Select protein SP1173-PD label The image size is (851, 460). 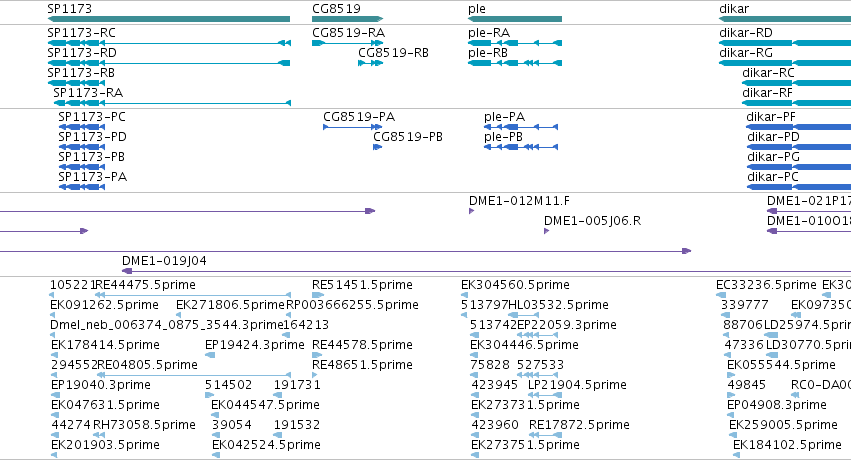(92, 137)
